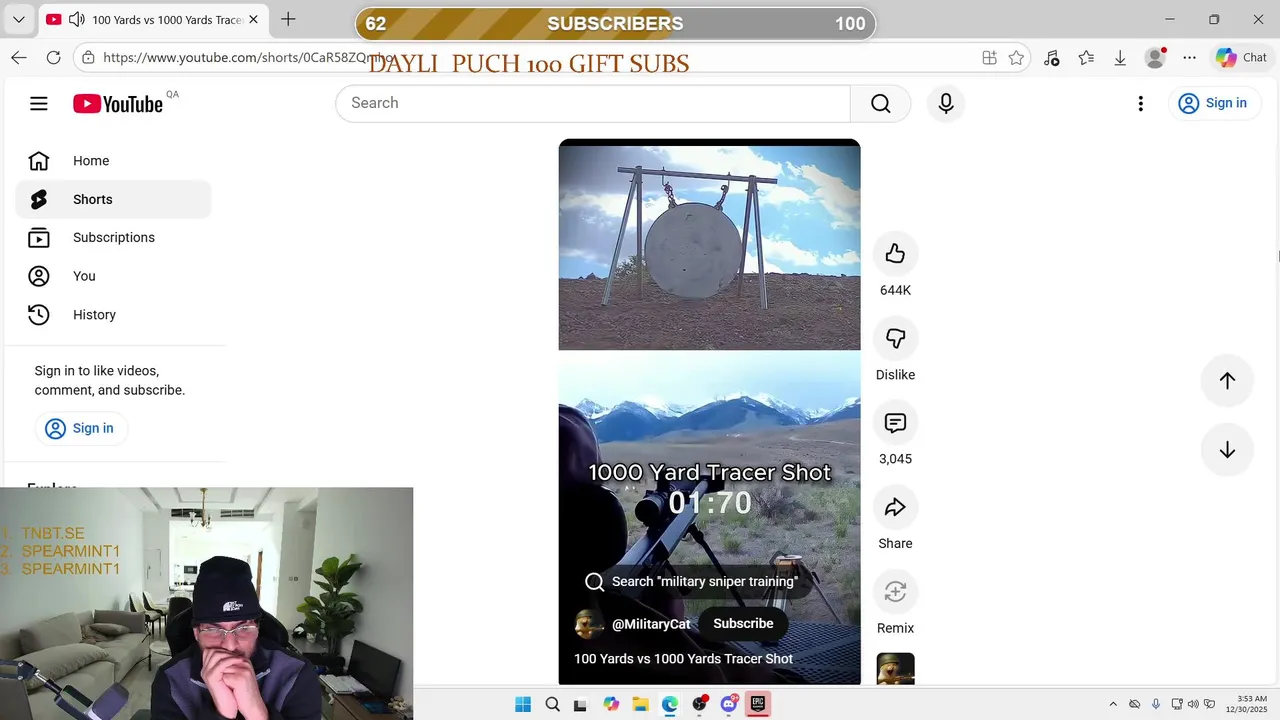
Task: Click the address bar URL
Action: coord(248,58)
